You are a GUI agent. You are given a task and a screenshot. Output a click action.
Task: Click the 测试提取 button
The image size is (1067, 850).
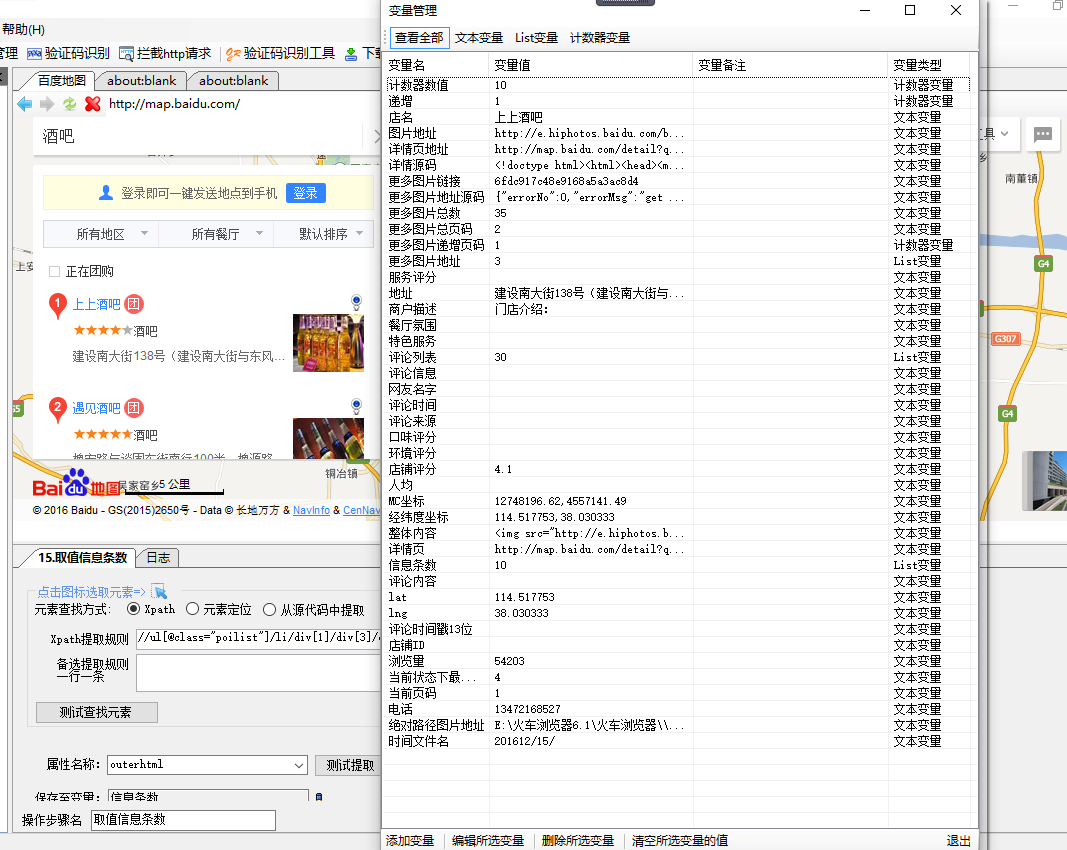(349, 765)
